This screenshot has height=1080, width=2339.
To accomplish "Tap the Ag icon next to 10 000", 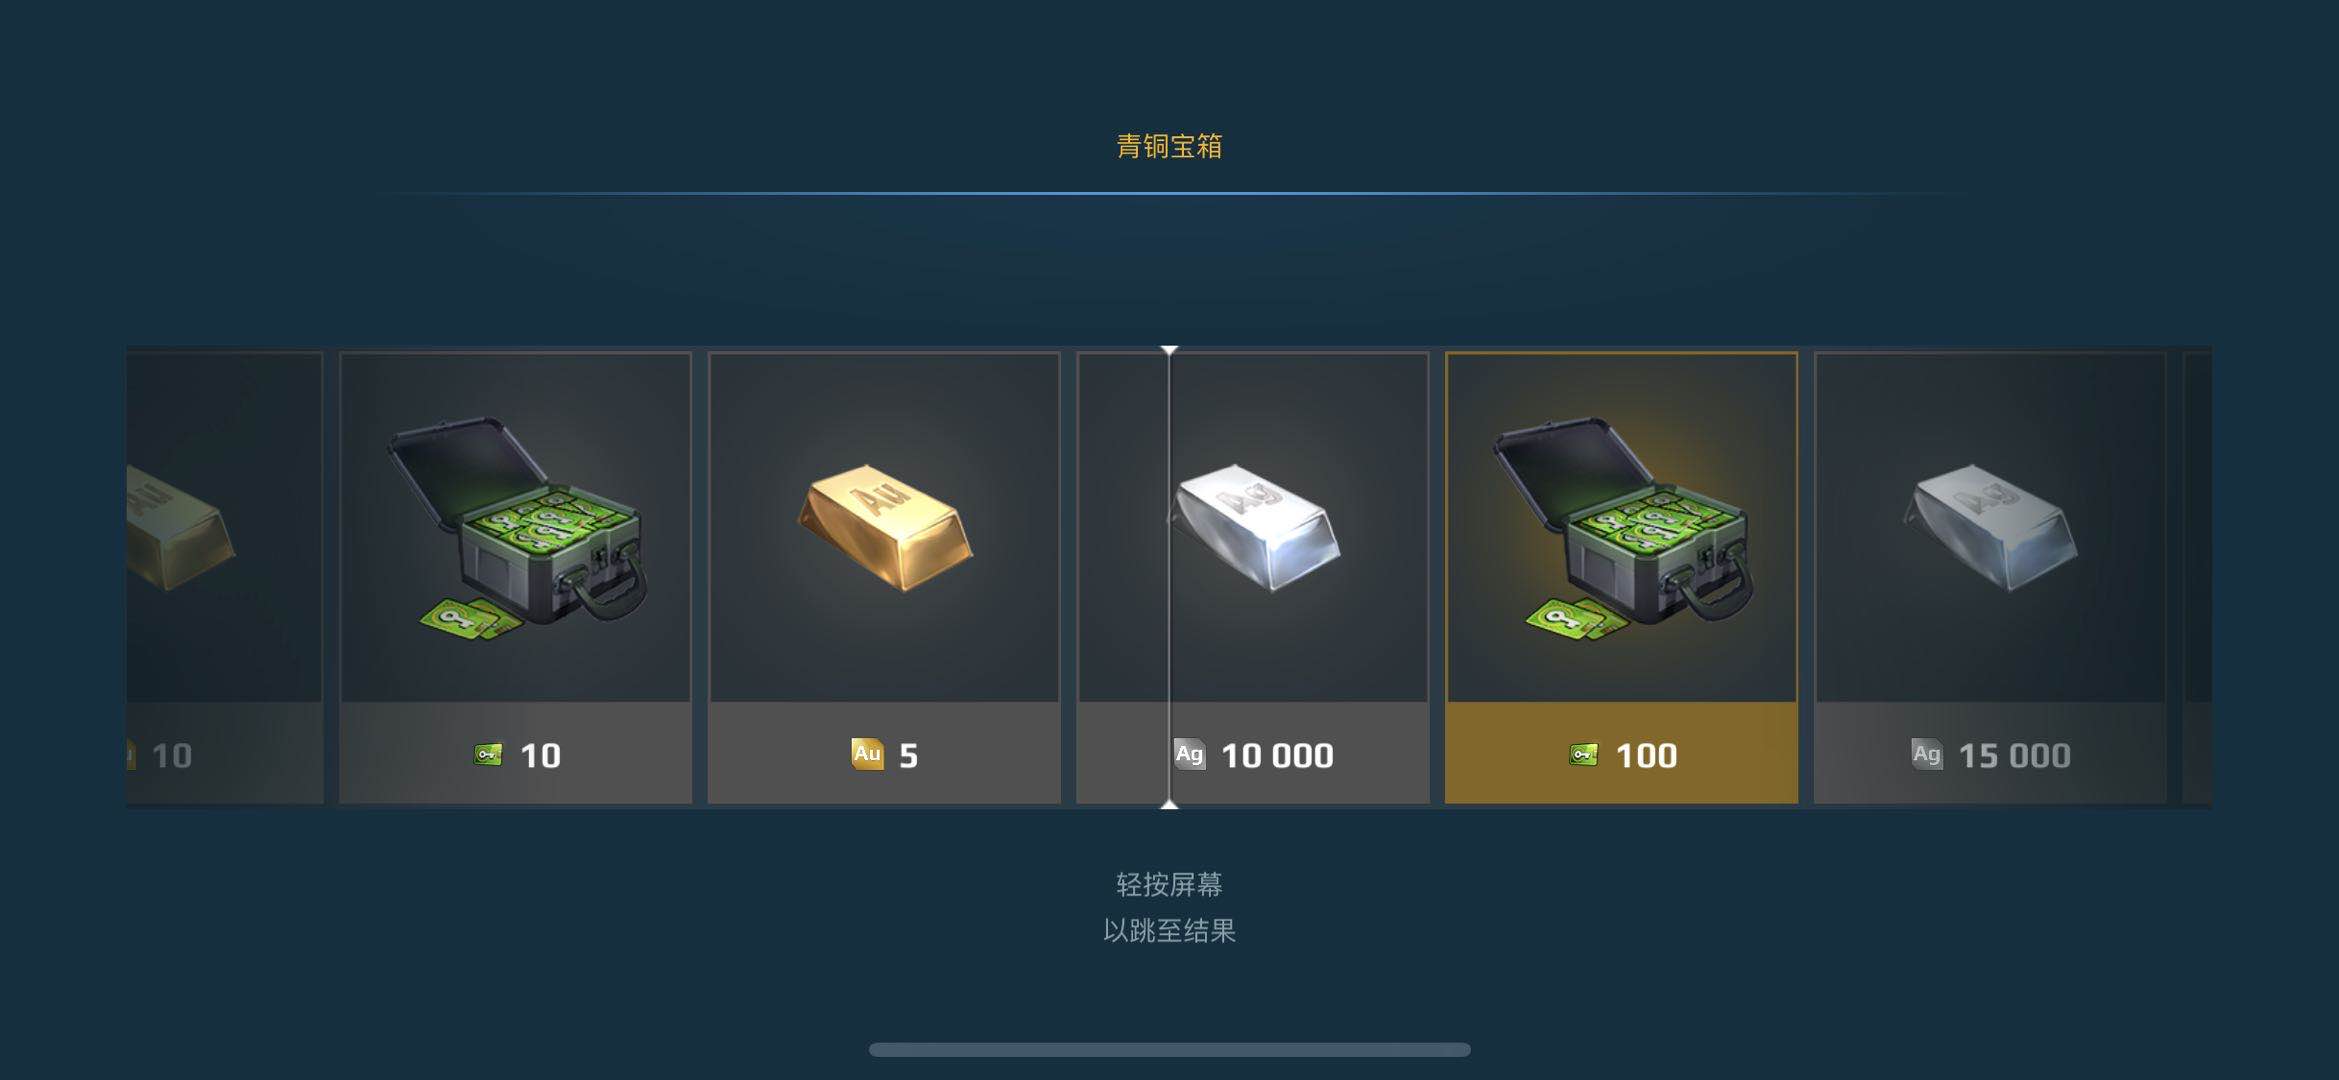I will pyautogui.click(x=1189, y=754).
